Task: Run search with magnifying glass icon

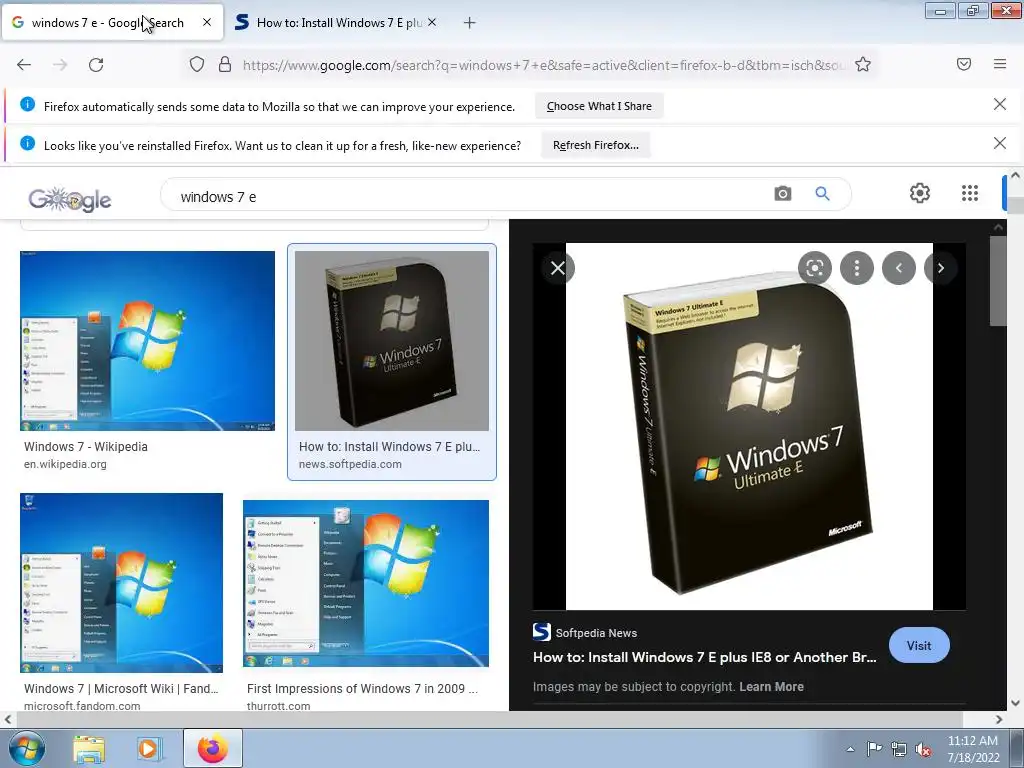Action: click(822, 193)
